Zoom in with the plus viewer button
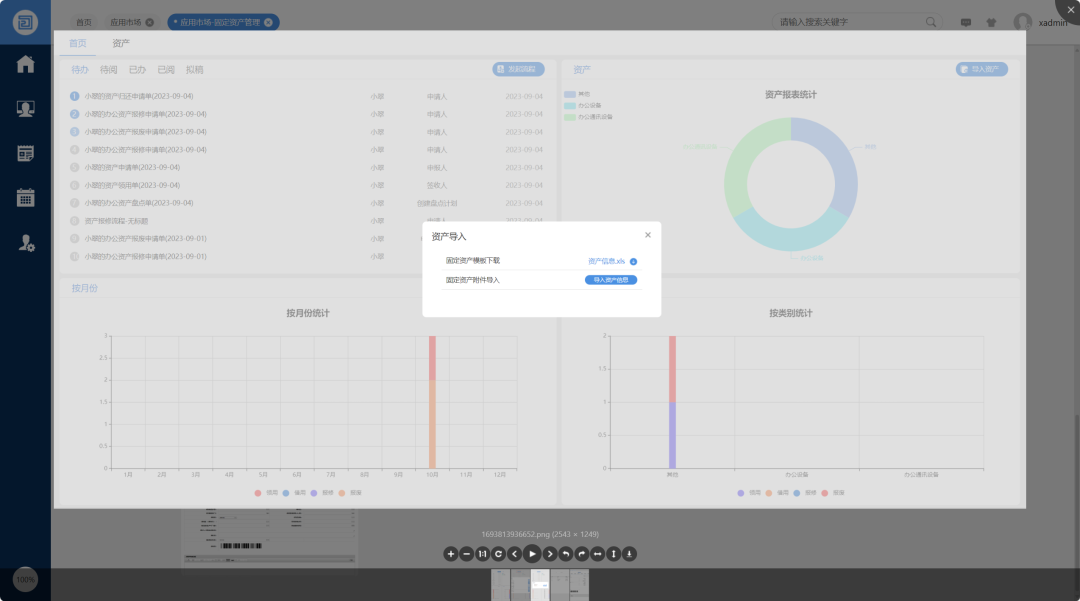Image resolution: width=1080 pixels, height=601 pixels. pyautogui.click(x=450, y=553)
